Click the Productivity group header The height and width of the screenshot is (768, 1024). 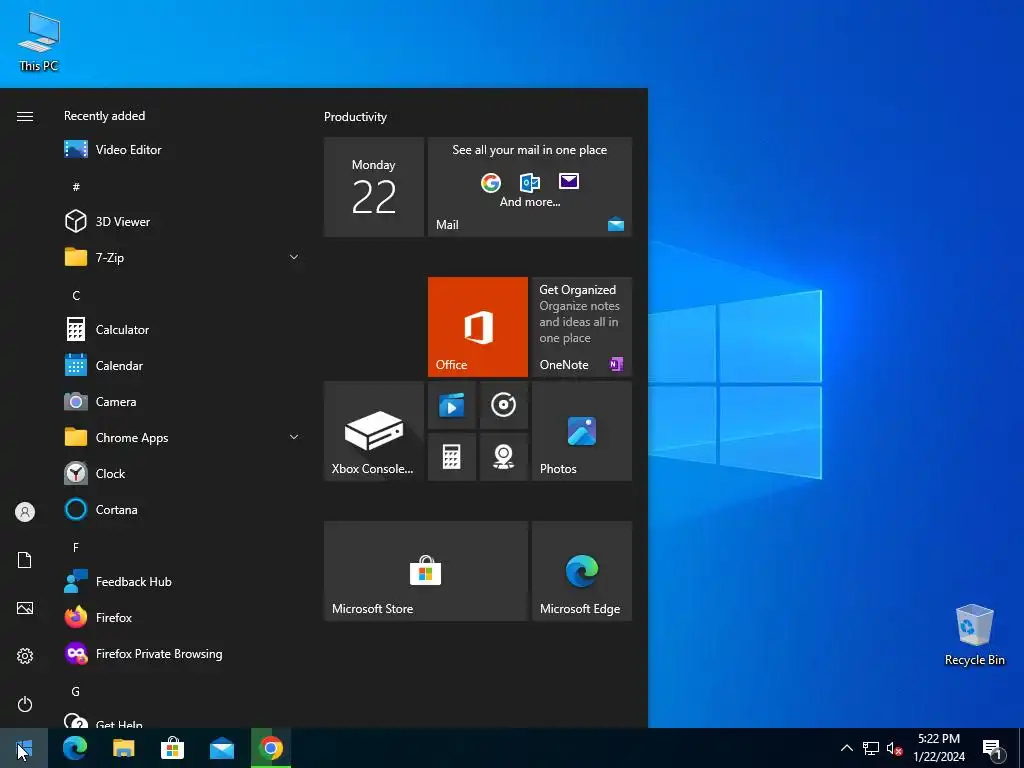point(355,117)
